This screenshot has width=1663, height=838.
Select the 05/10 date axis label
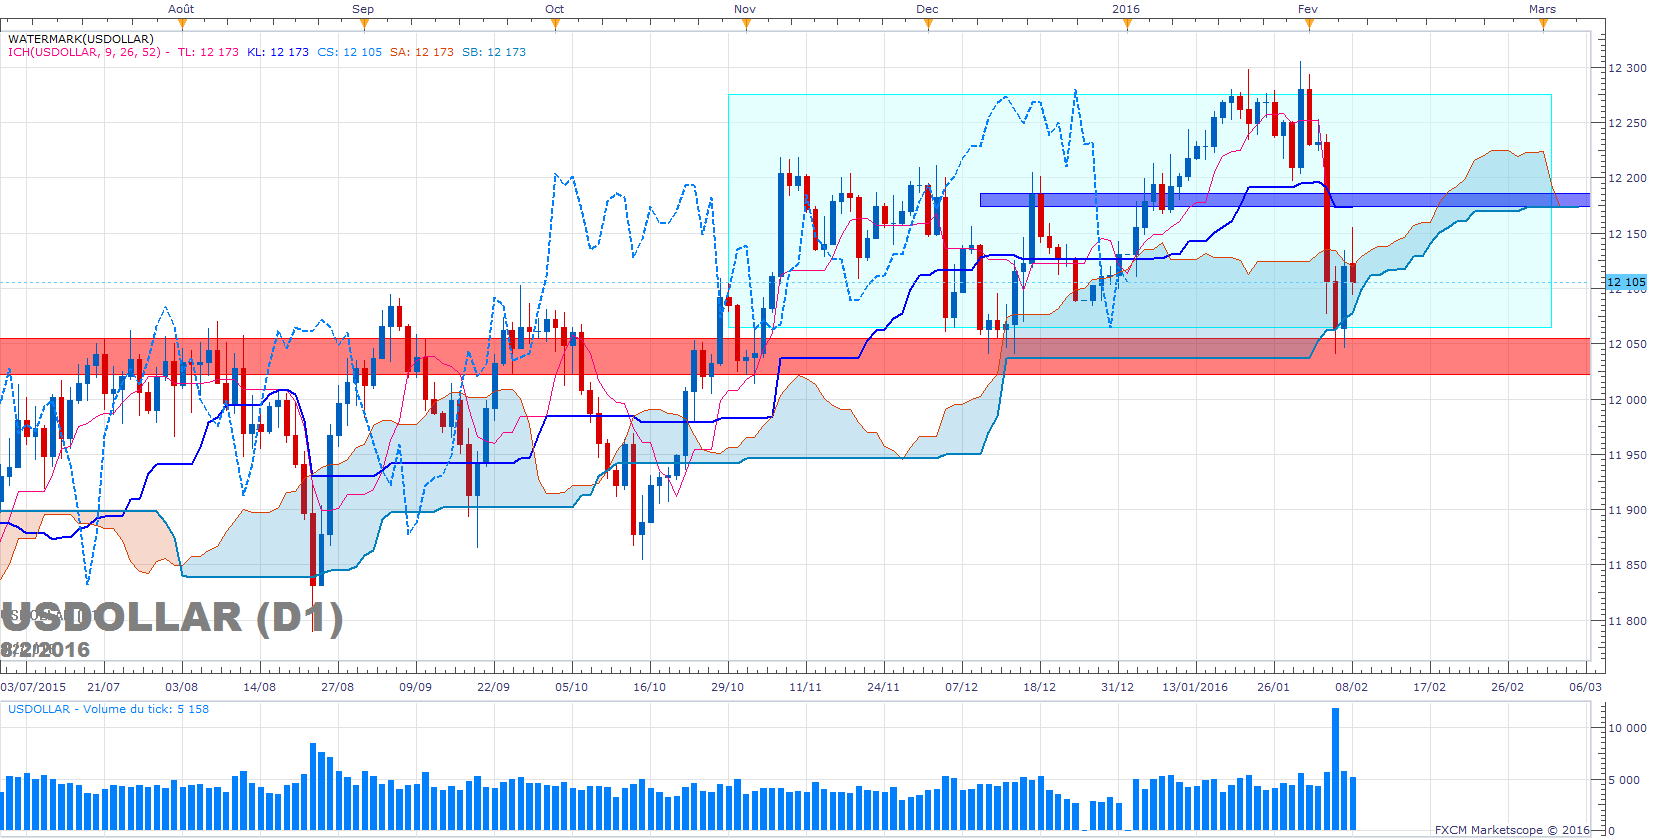572,687
